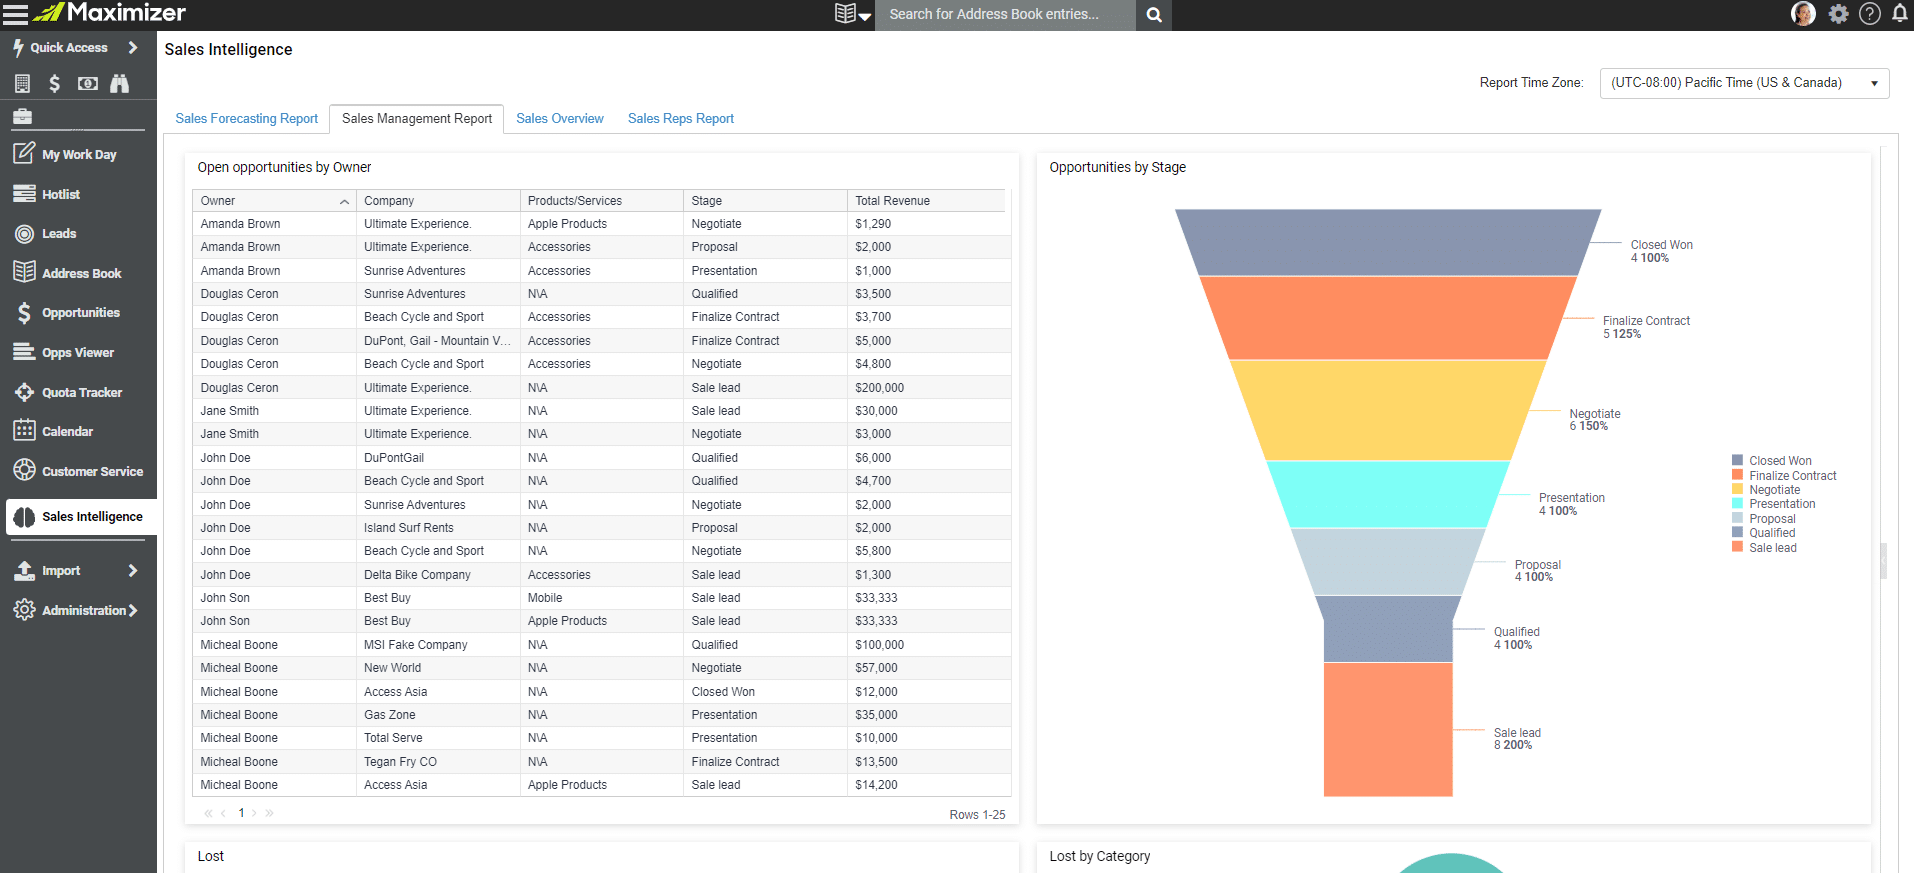Screen dimensions: 1914x873
Task: Click the binoculars quick access icon
Action: tap(120, 84)
